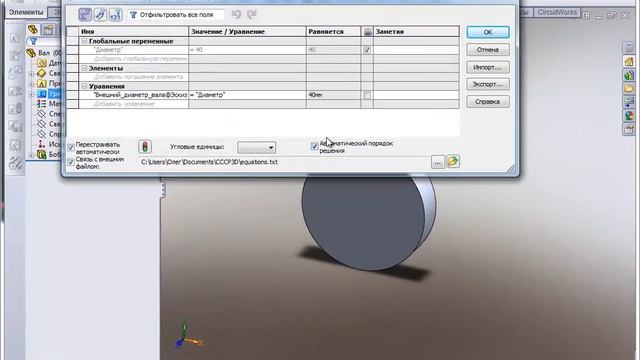The height and width of the screenshot is (360, 640).
Task: Open Design Library icon in task pane
Action: pos(629,75)
